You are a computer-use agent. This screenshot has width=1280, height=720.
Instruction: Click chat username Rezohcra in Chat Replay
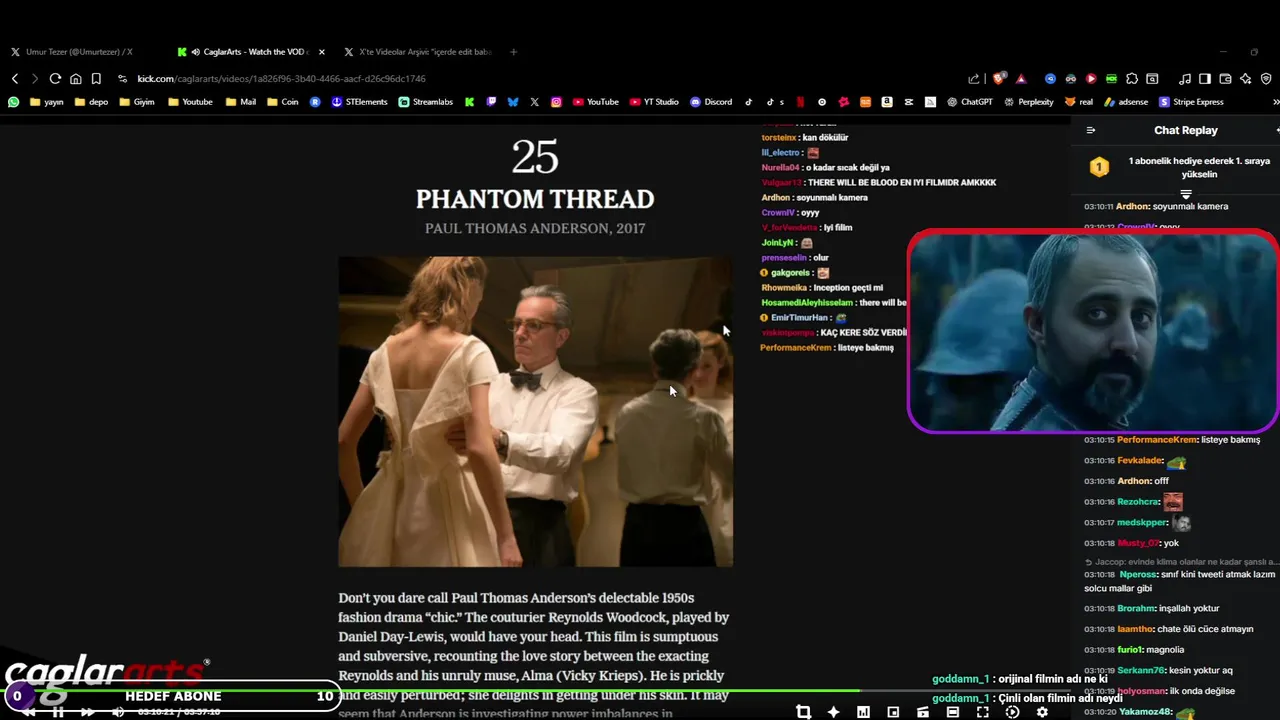1138,502
